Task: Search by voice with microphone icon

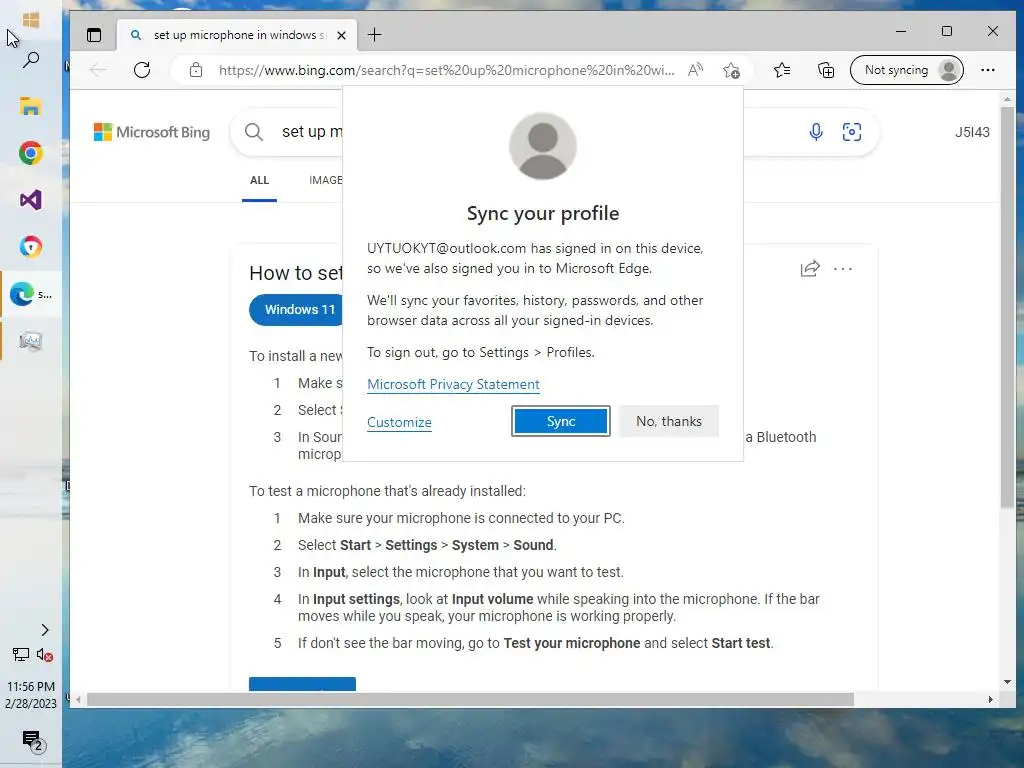Action: (816, 132)
